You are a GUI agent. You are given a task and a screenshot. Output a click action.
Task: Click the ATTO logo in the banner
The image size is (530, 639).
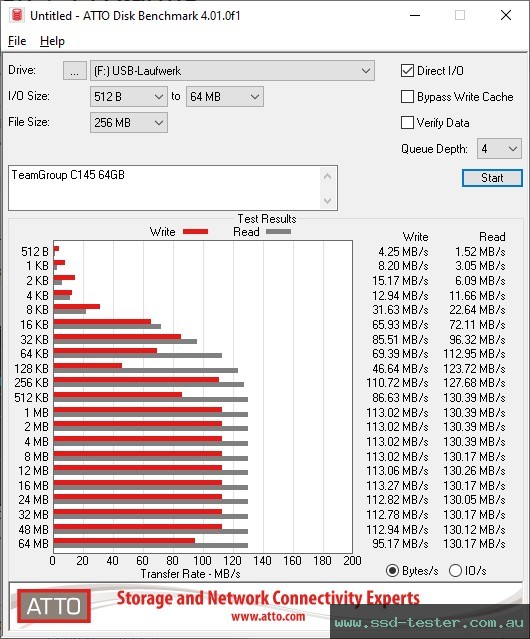click(x=54, y=606)
